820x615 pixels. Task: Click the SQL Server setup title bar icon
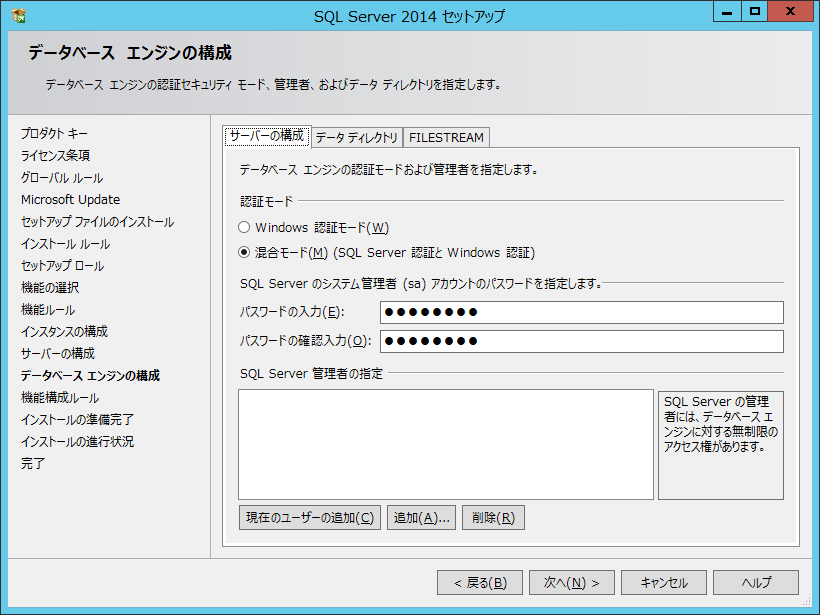tap(19, 15)
